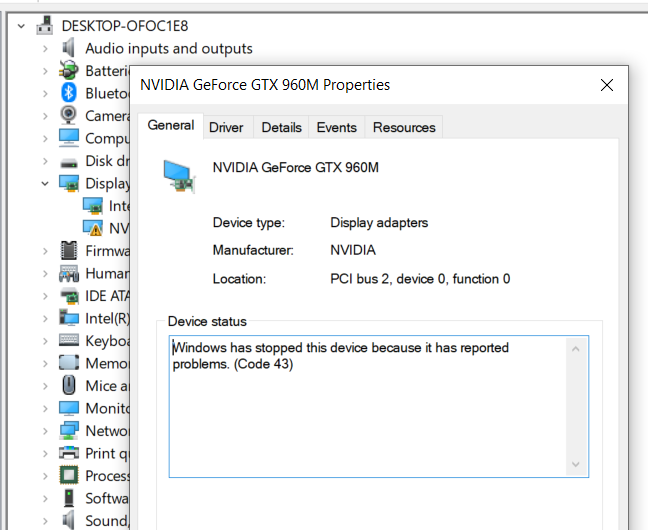Click the Device status scrollbar down arrow

tap(576, 465)
